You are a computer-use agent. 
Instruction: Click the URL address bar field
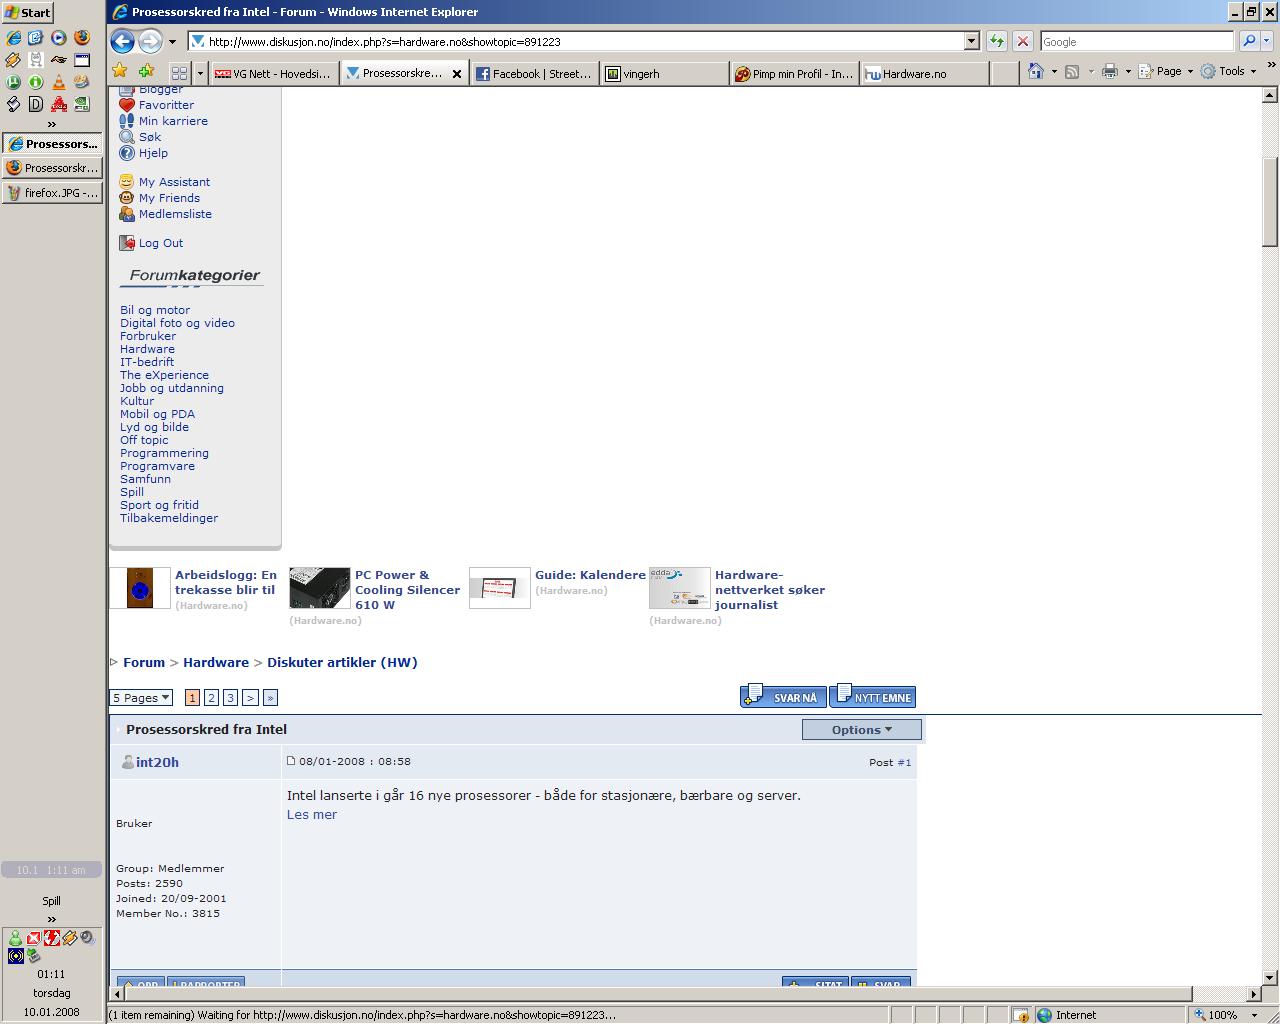click(583, 41)
